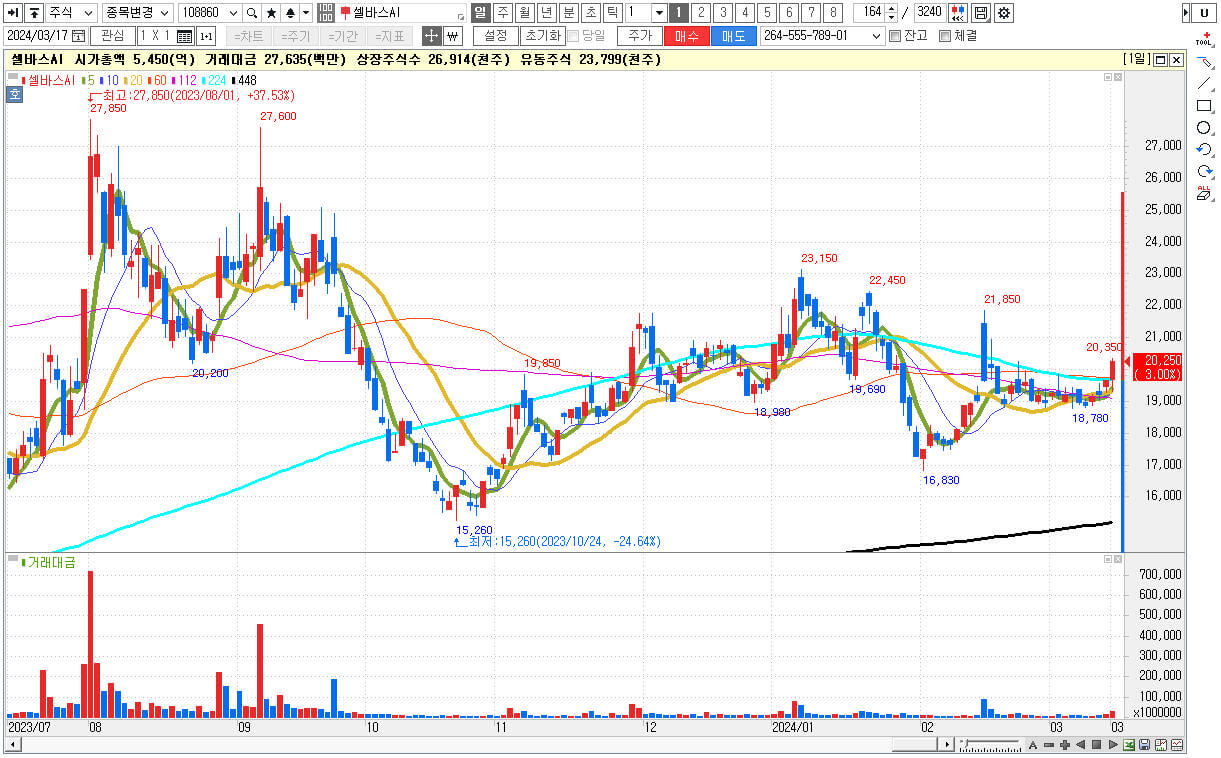Image resolution: width=1221 pixels, height=758 pixels.
Task: Select the 주 weekly period toggle
Action: 502,13
